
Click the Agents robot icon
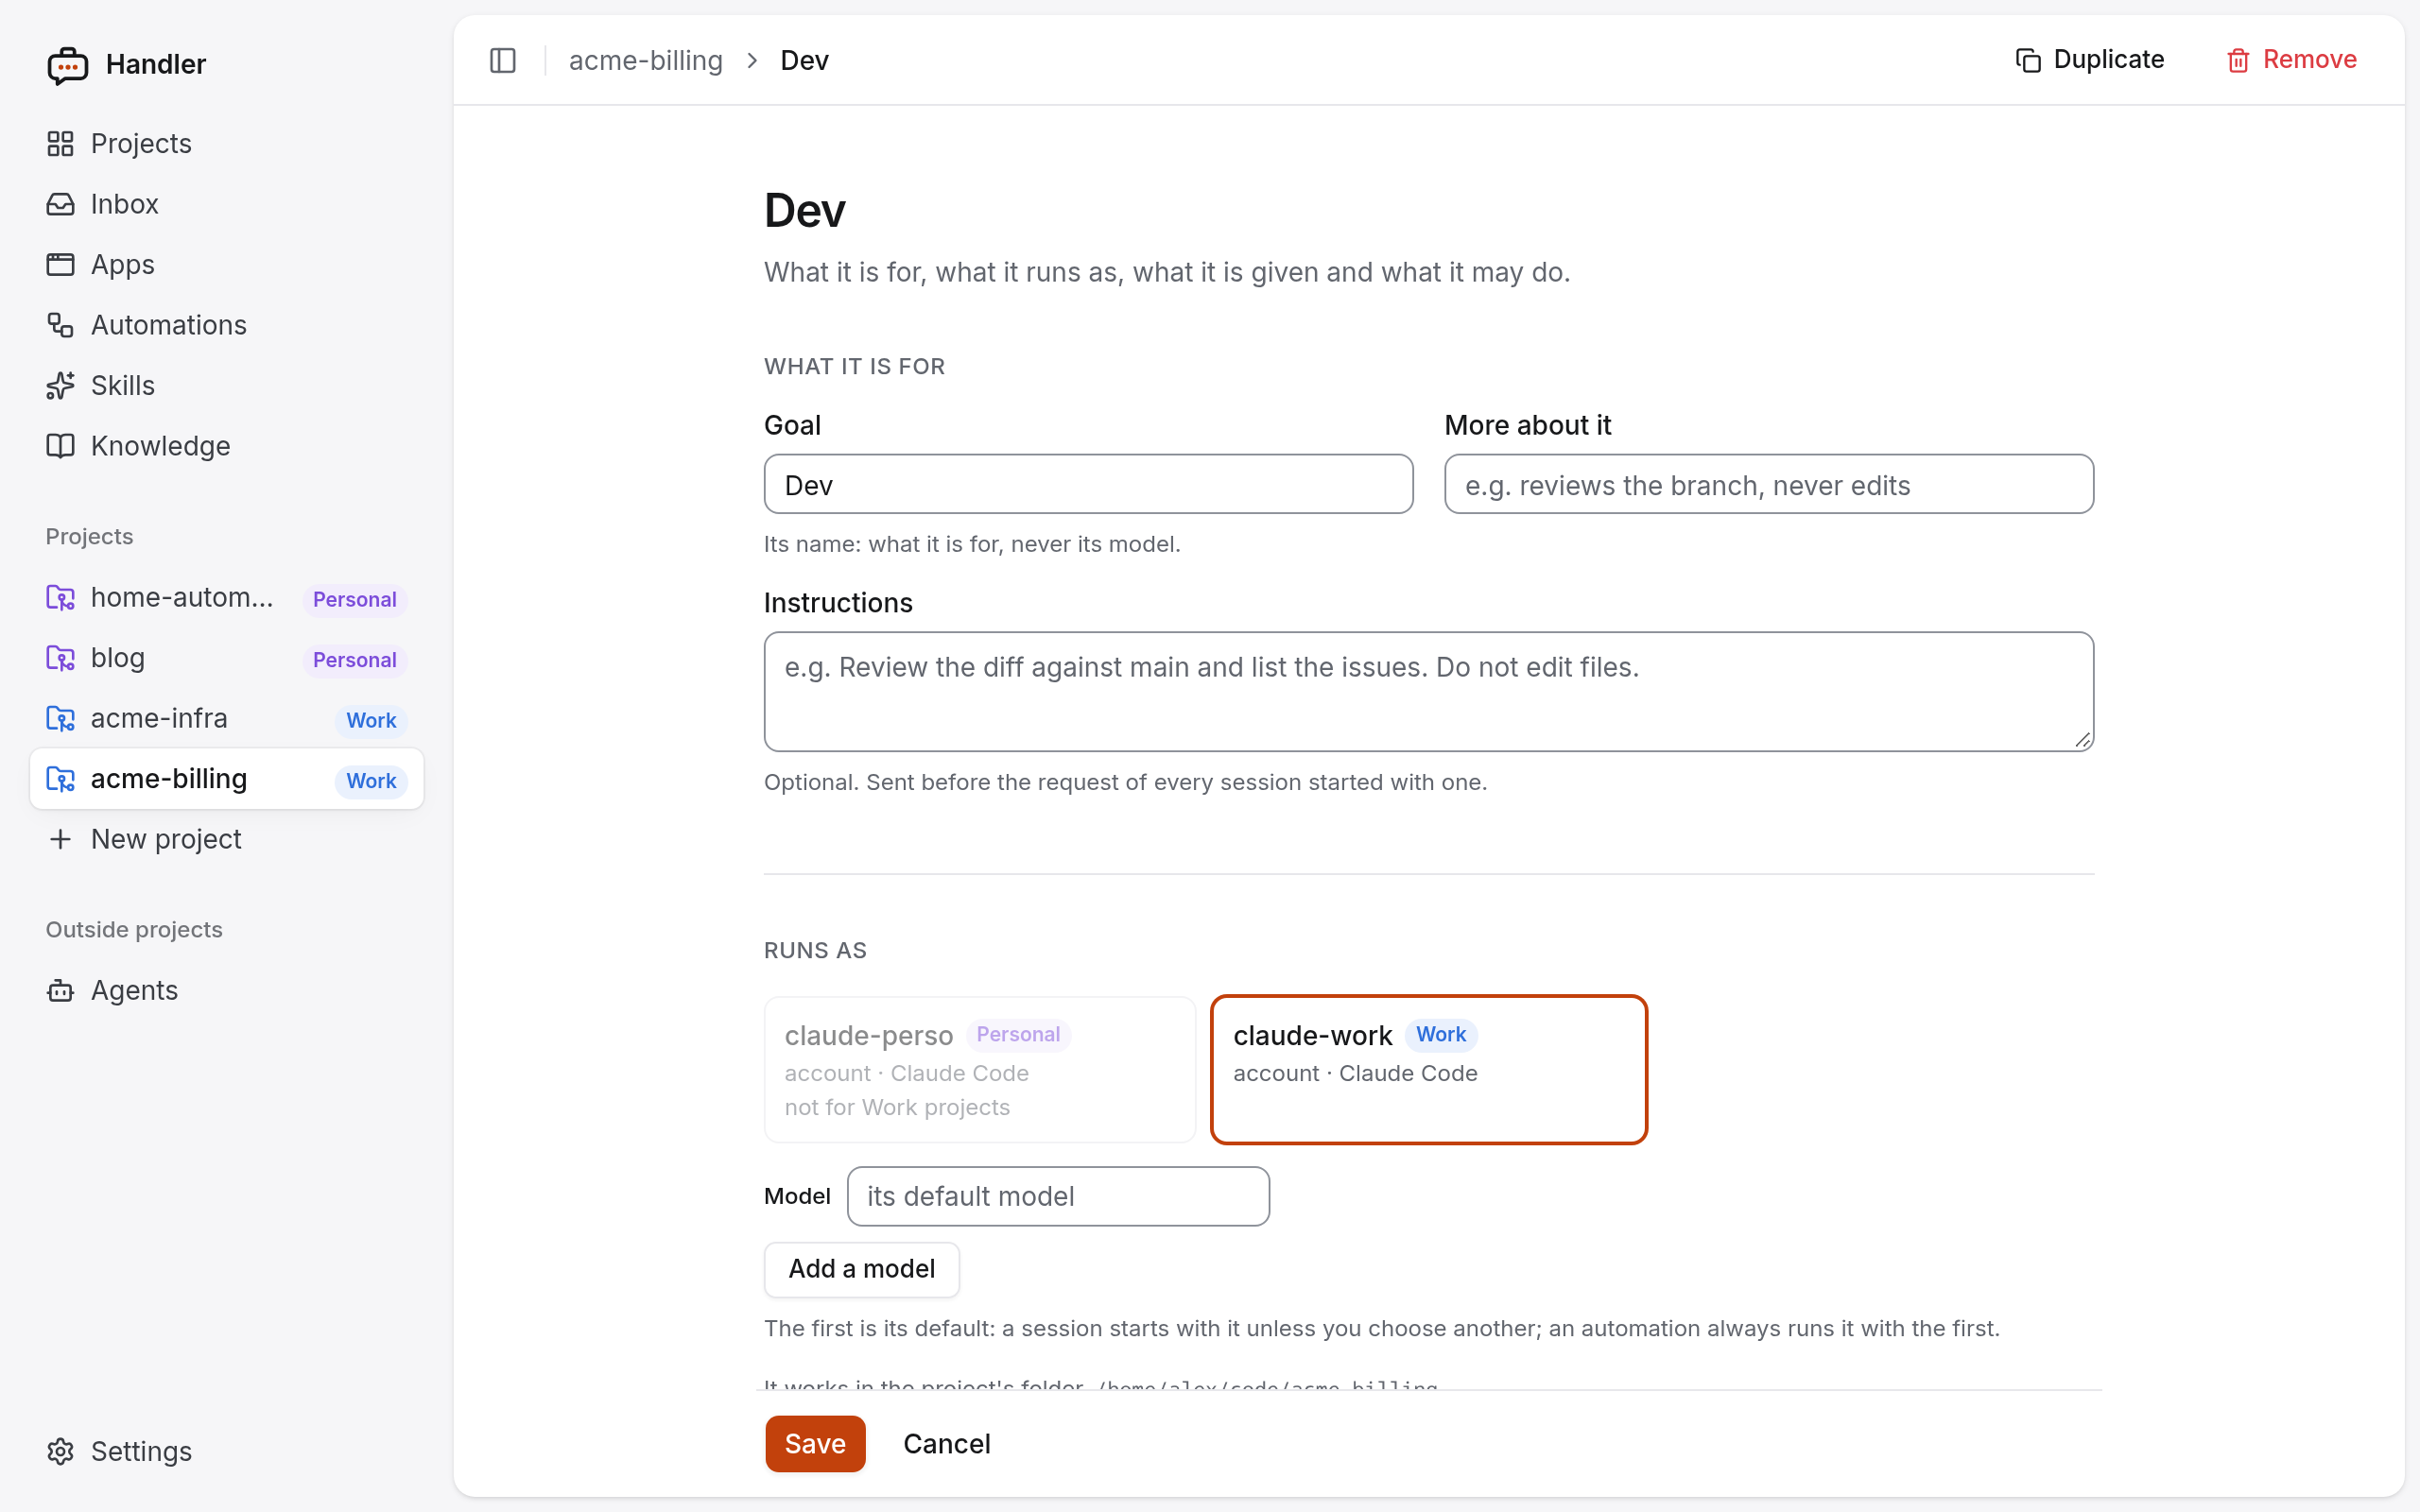point(61,991)
